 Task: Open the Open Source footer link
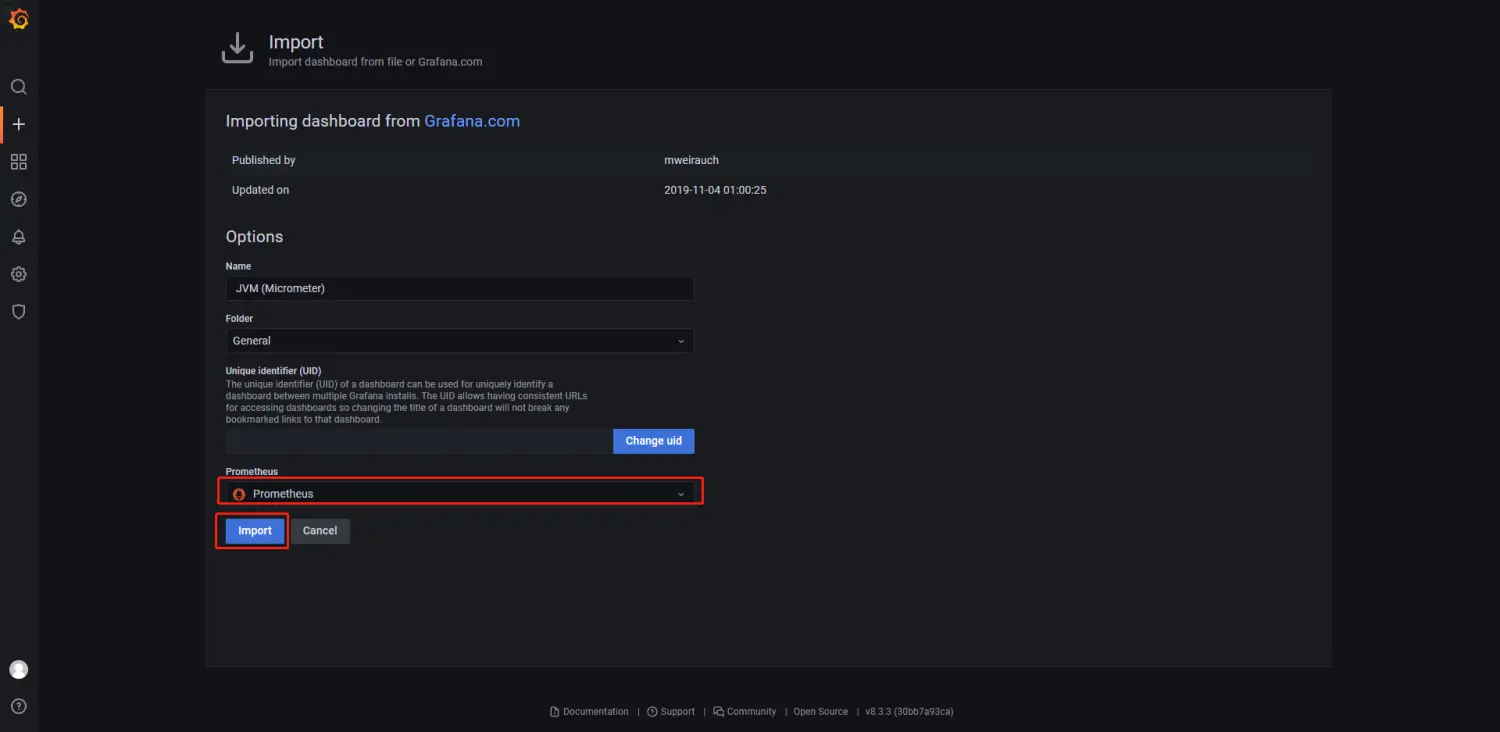(x=821, y=712)
